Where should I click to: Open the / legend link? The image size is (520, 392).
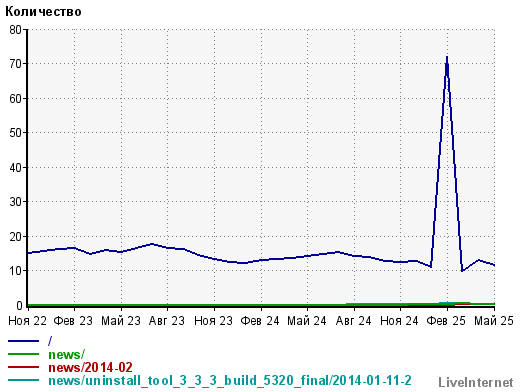(50, 341)
